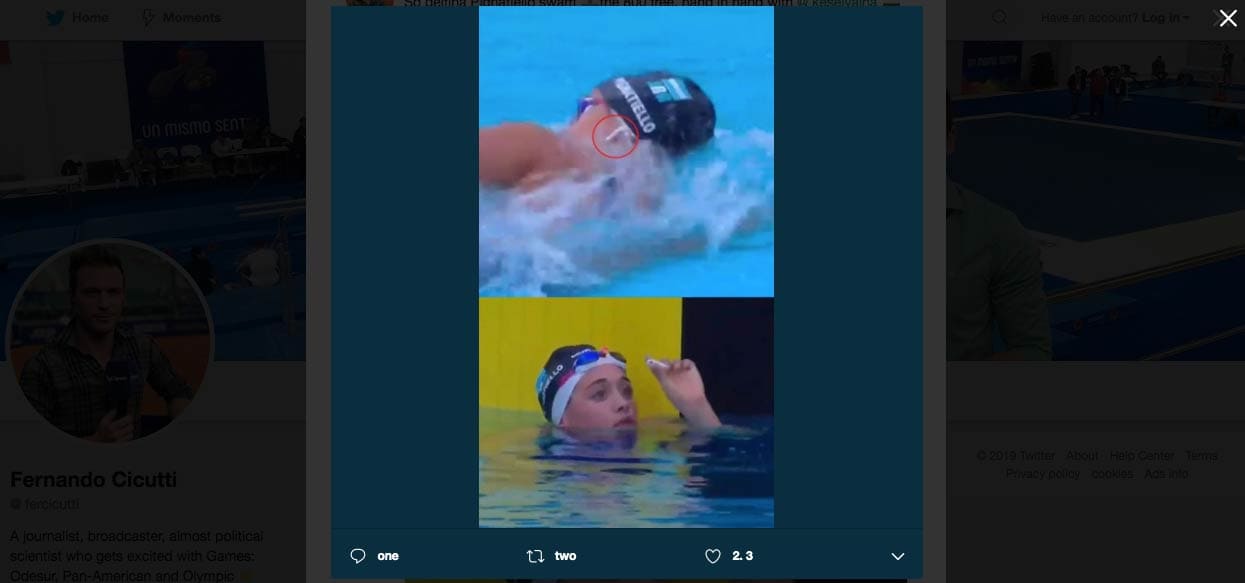This screenshot has width=1245, height=583.
Task: Open the Privacy policy footer link
Action: [x=1043, y=474]
